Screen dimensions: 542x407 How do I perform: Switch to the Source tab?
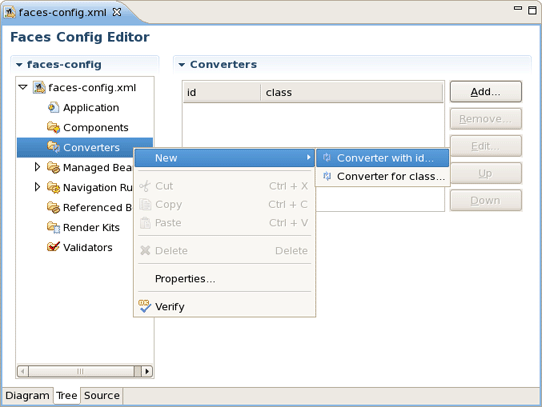102,395
